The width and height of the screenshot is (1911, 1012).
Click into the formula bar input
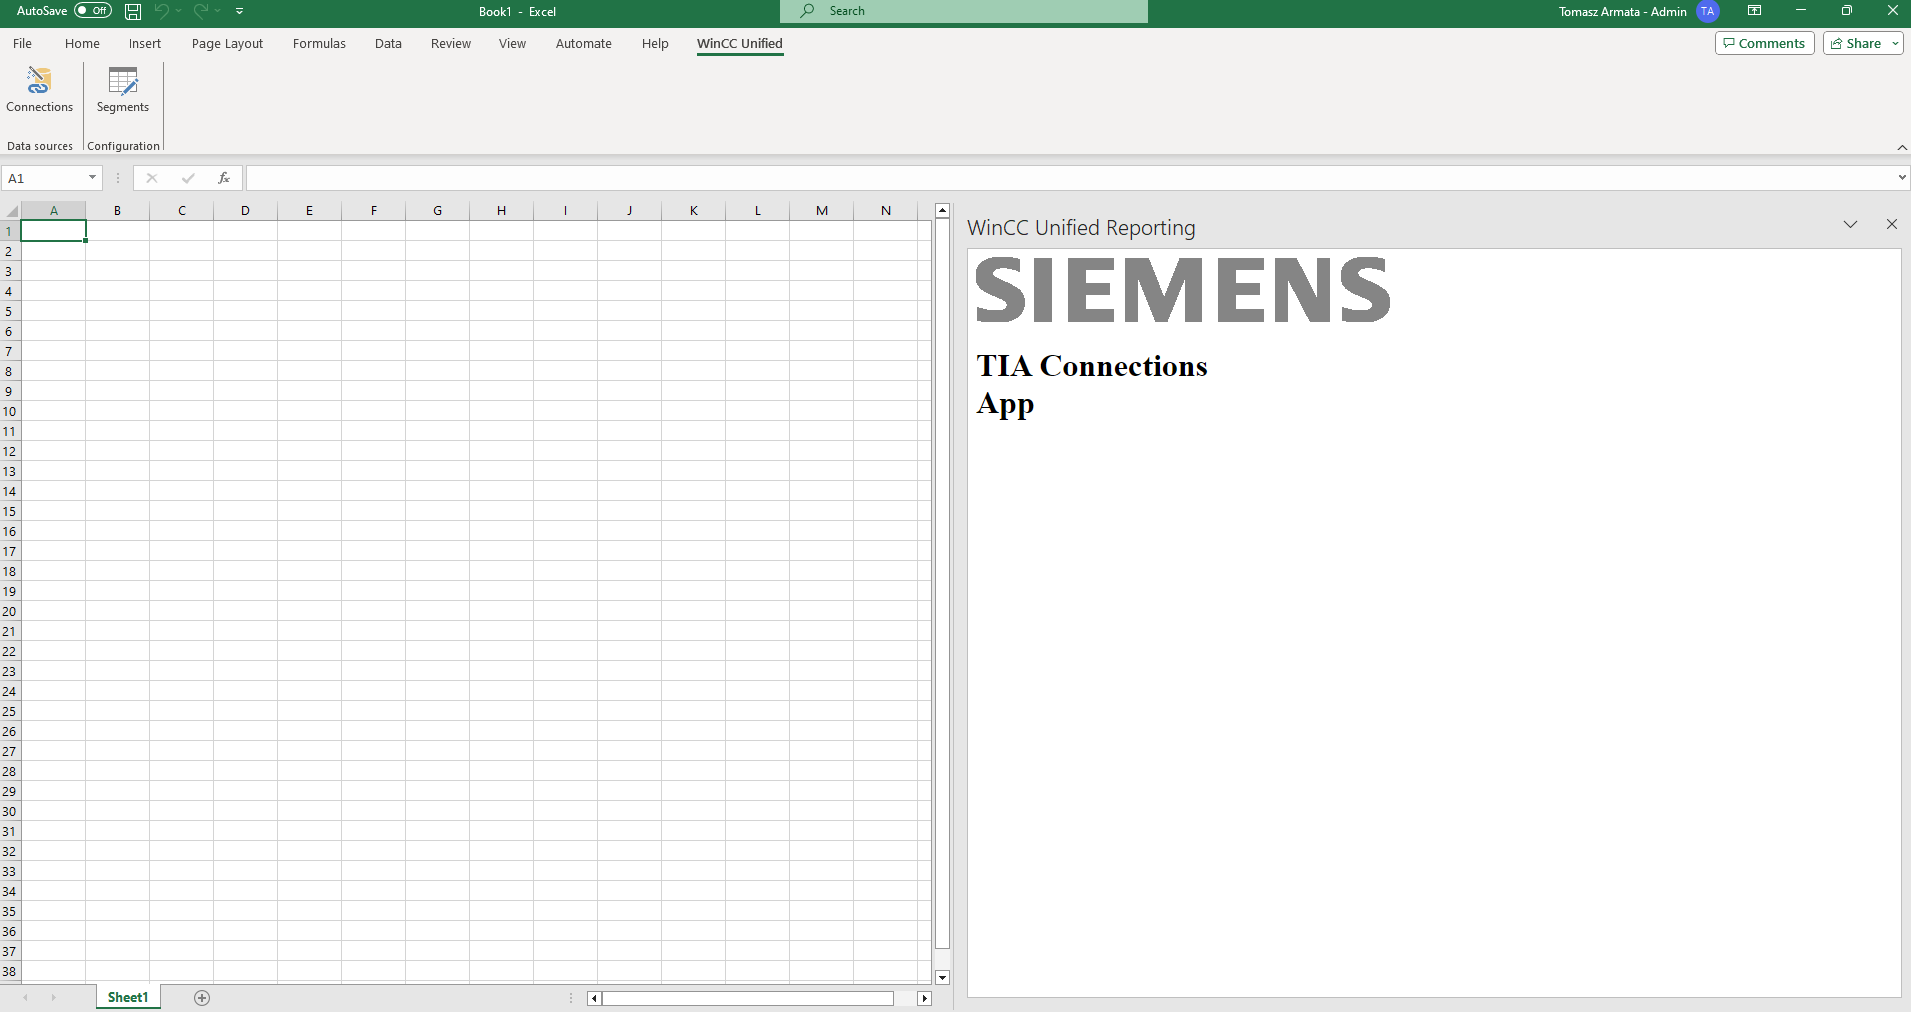coord(1070,178)
